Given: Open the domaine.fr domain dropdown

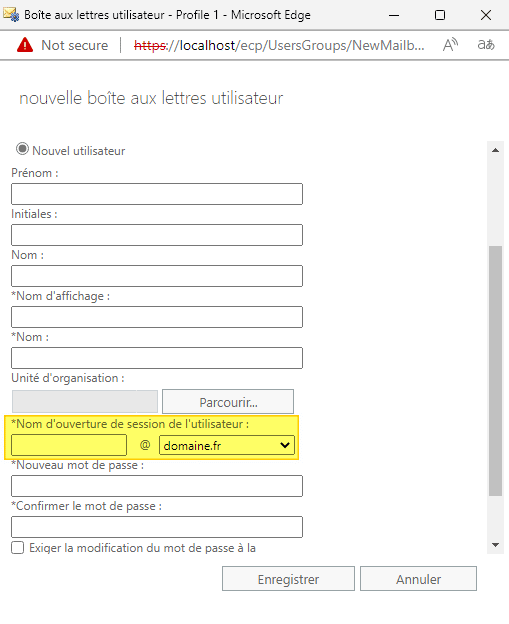Looking at the screenshot, I should (x=227, y=445).
